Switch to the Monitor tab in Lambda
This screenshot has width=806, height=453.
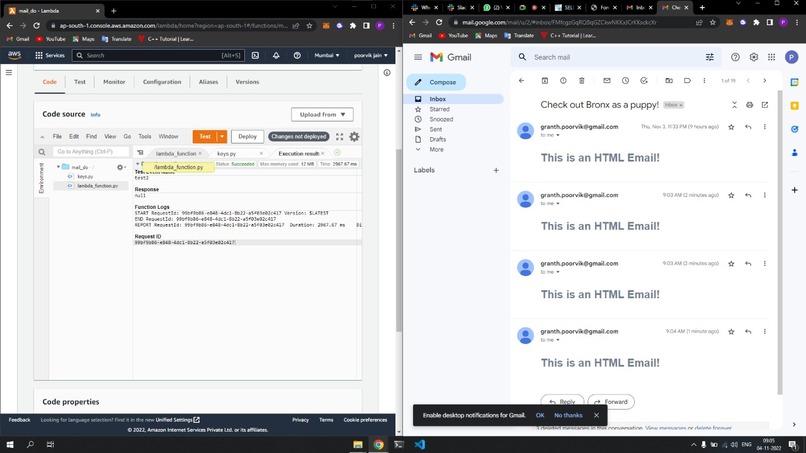click(x=114, y=82)
